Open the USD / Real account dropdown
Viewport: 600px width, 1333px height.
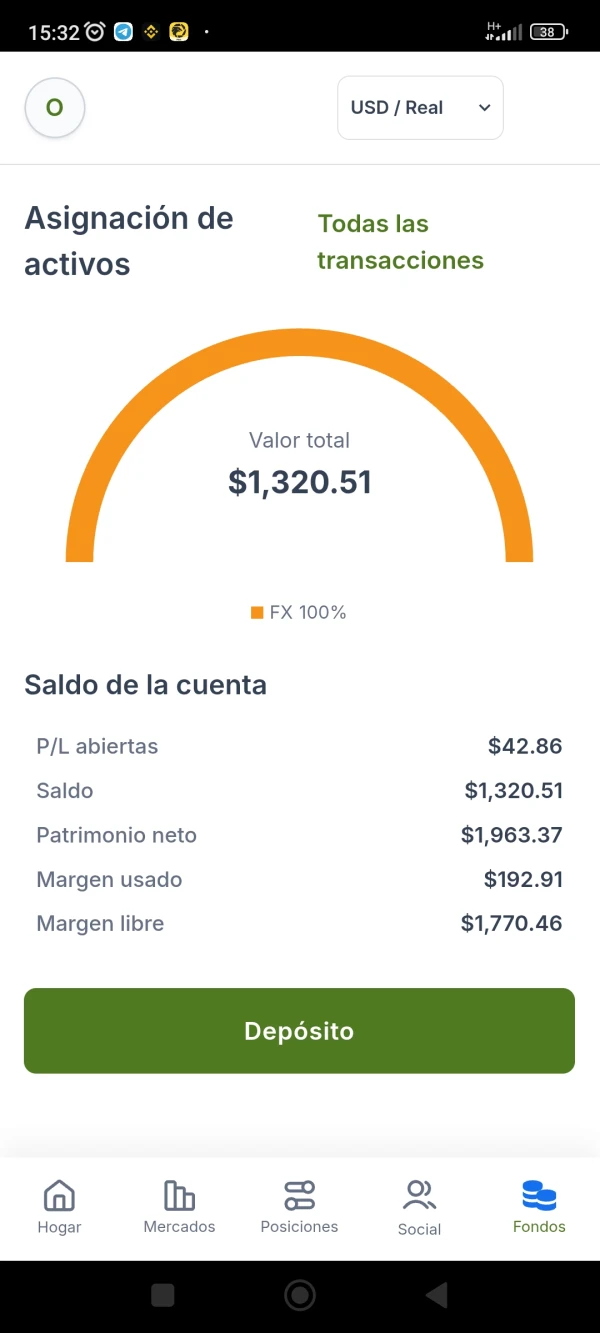[x=420, y=108]
